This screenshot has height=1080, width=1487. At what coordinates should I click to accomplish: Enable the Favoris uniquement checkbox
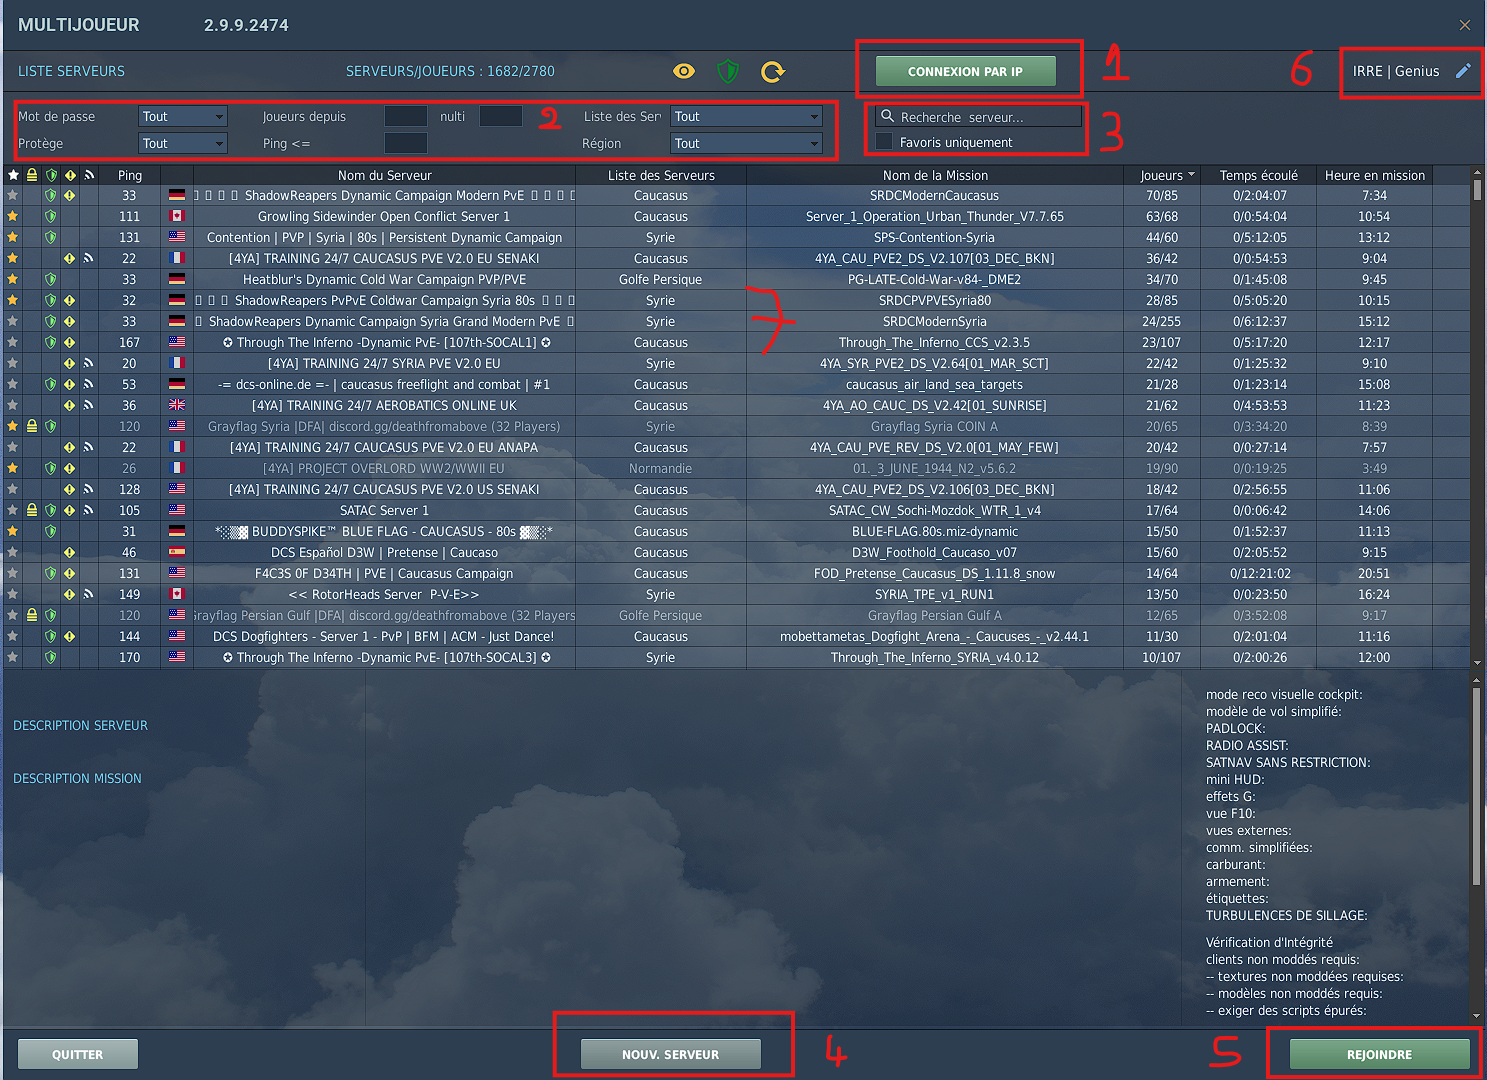click(884, 141)
